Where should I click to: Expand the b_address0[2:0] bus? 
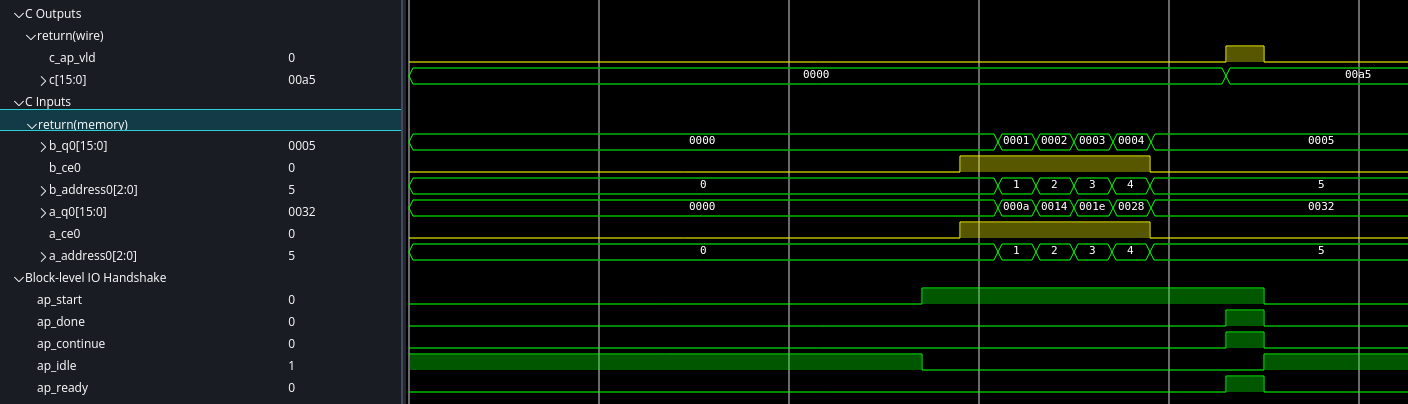(x=43, y=190)
